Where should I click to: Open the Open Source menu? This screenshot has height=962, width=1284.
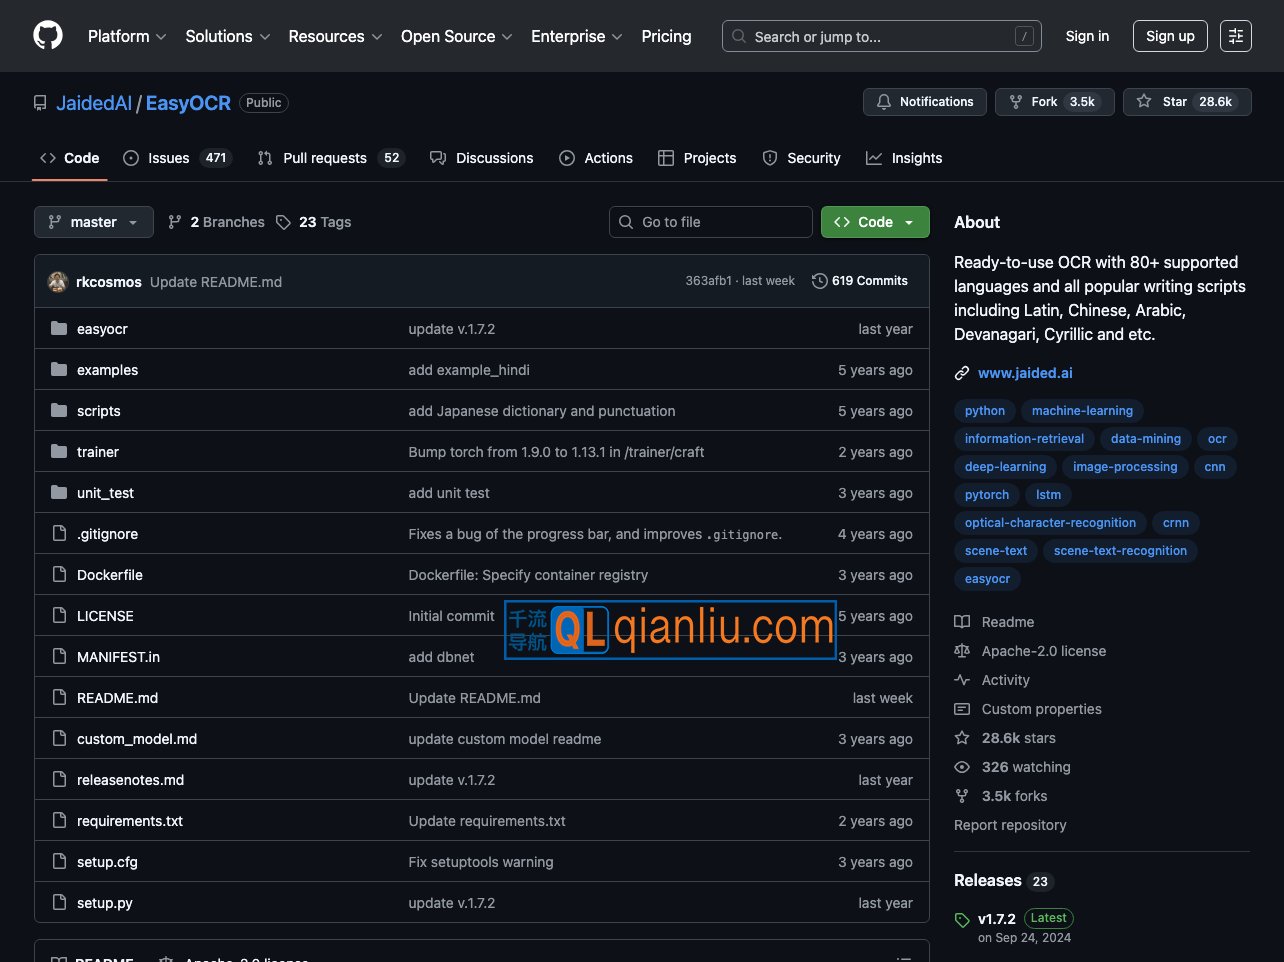pyautogui.click(x=456, y=36)
